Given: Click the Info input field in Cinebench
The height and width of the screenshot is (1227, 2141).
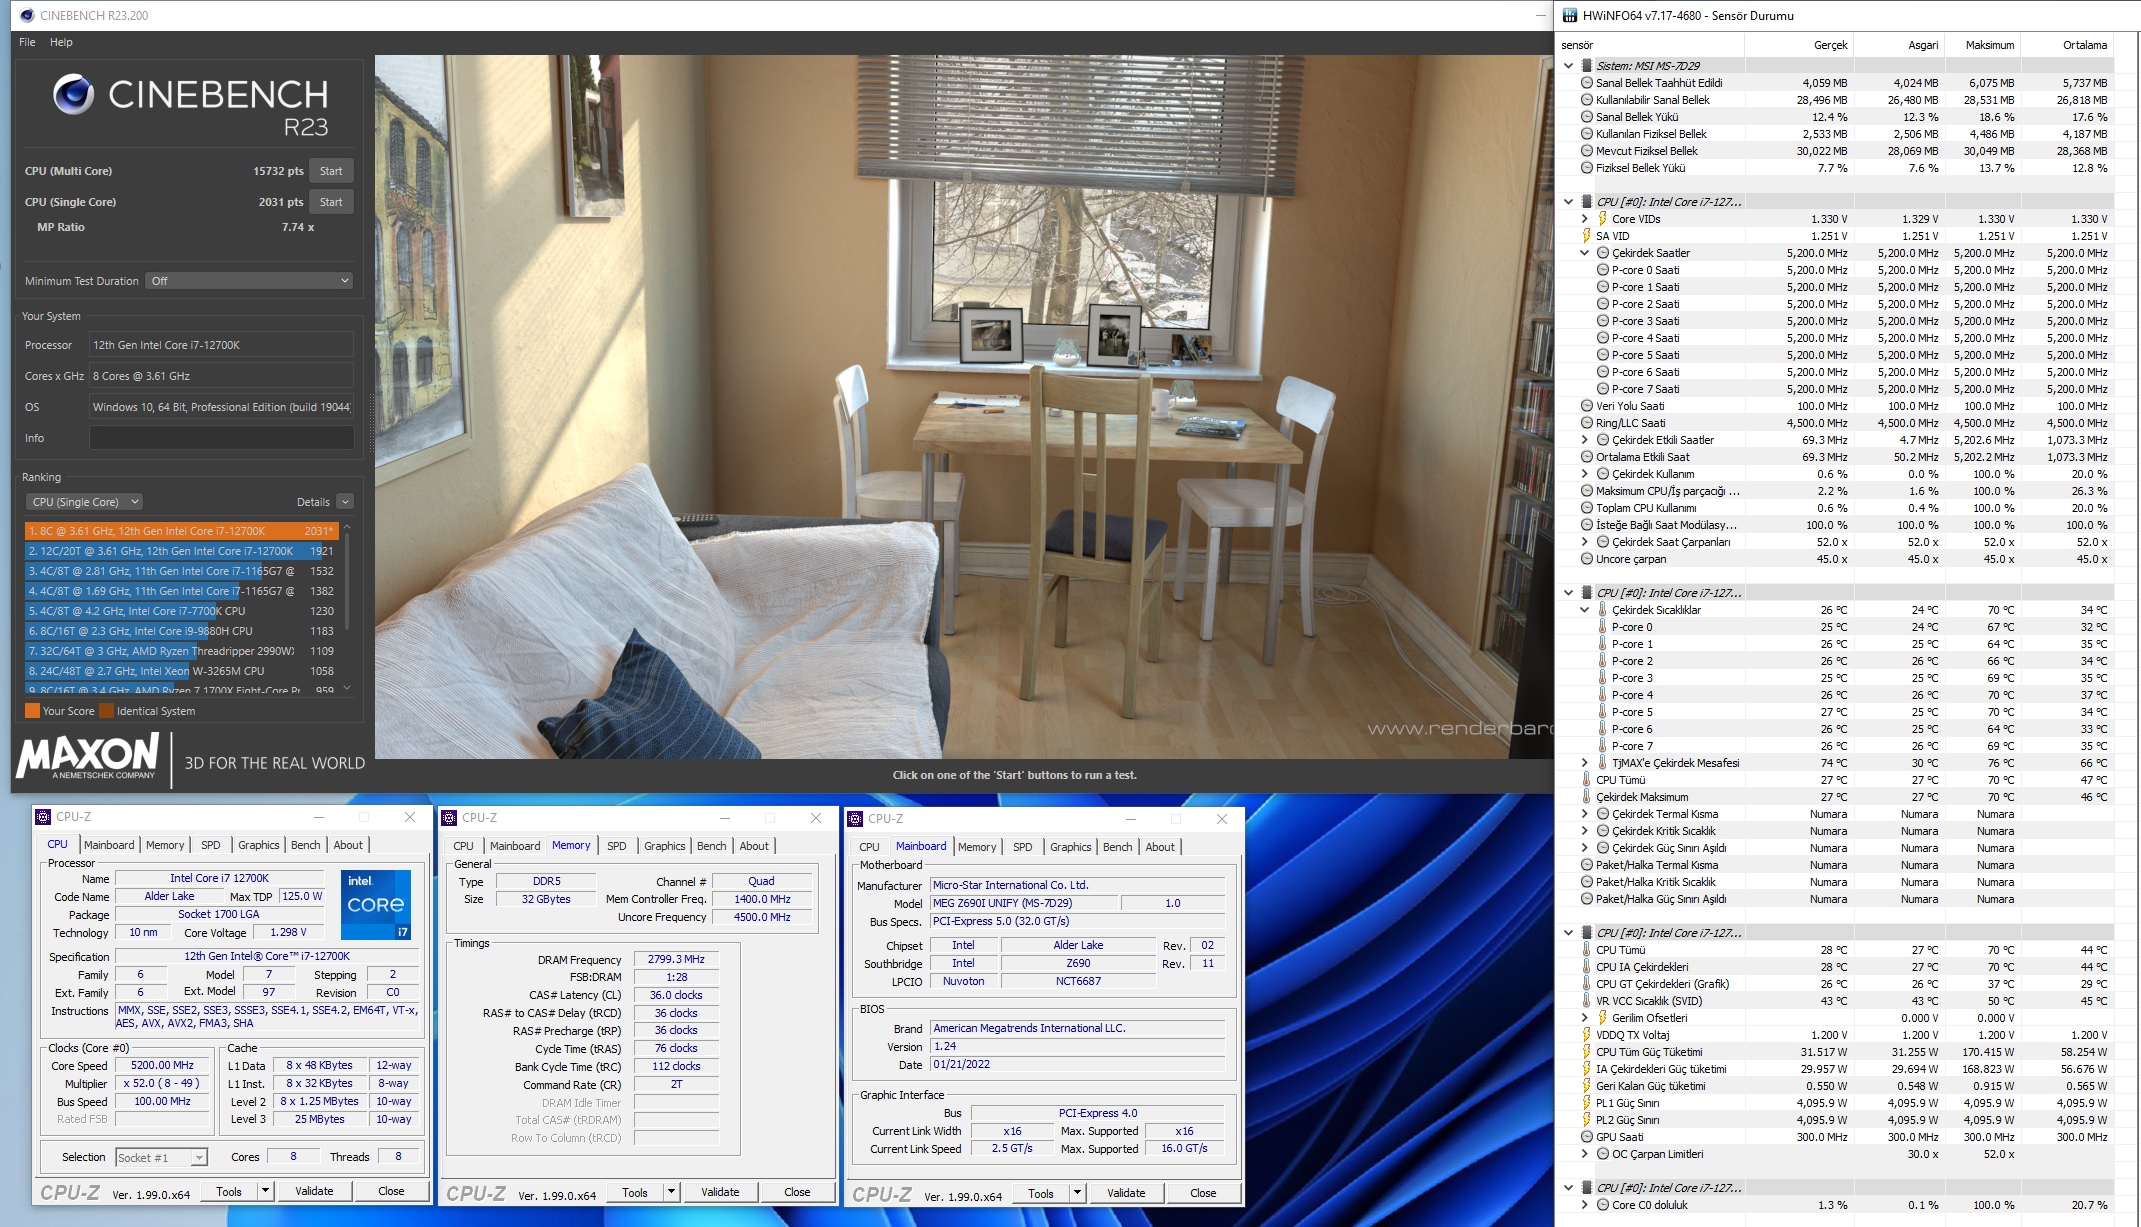Looking at the screenshot, I should coord(221,438).
